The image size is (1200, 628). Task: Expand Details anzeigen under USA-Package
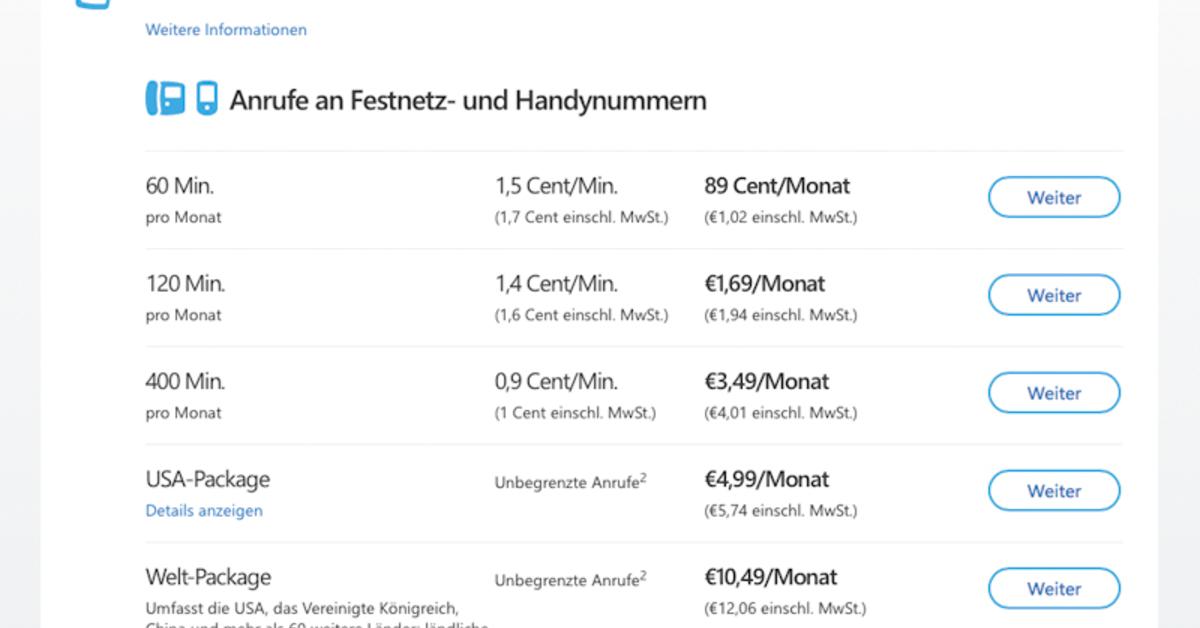pyautogui.click(x=204, y=511)
